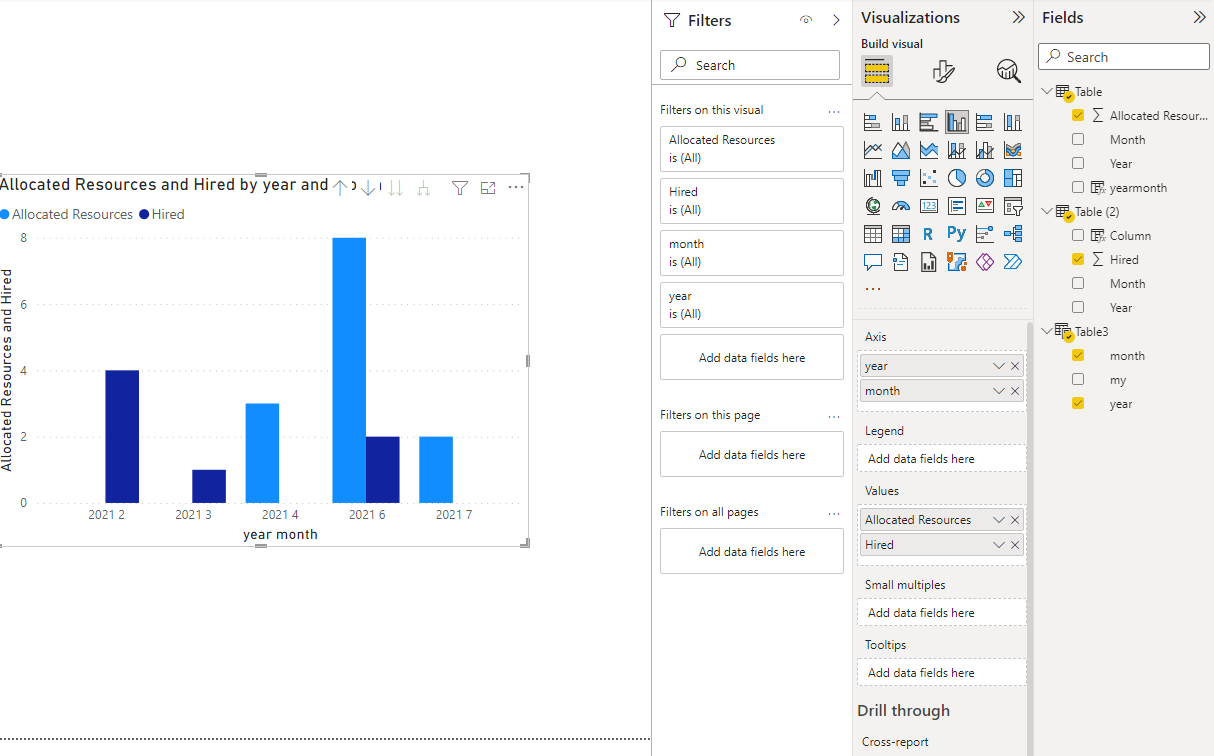The height and width of the screenshot is (756, 1214).
Task: Select the Donut chart visualization
Action: click(x=985, y=178)
